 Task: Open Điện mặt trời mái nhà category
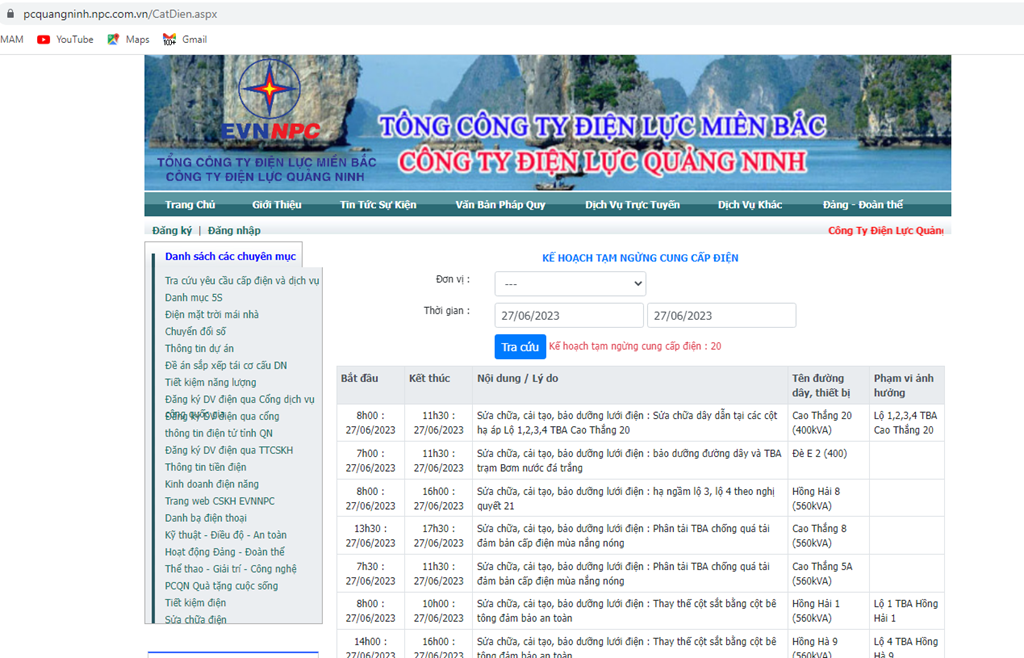[x=212, y=315]
